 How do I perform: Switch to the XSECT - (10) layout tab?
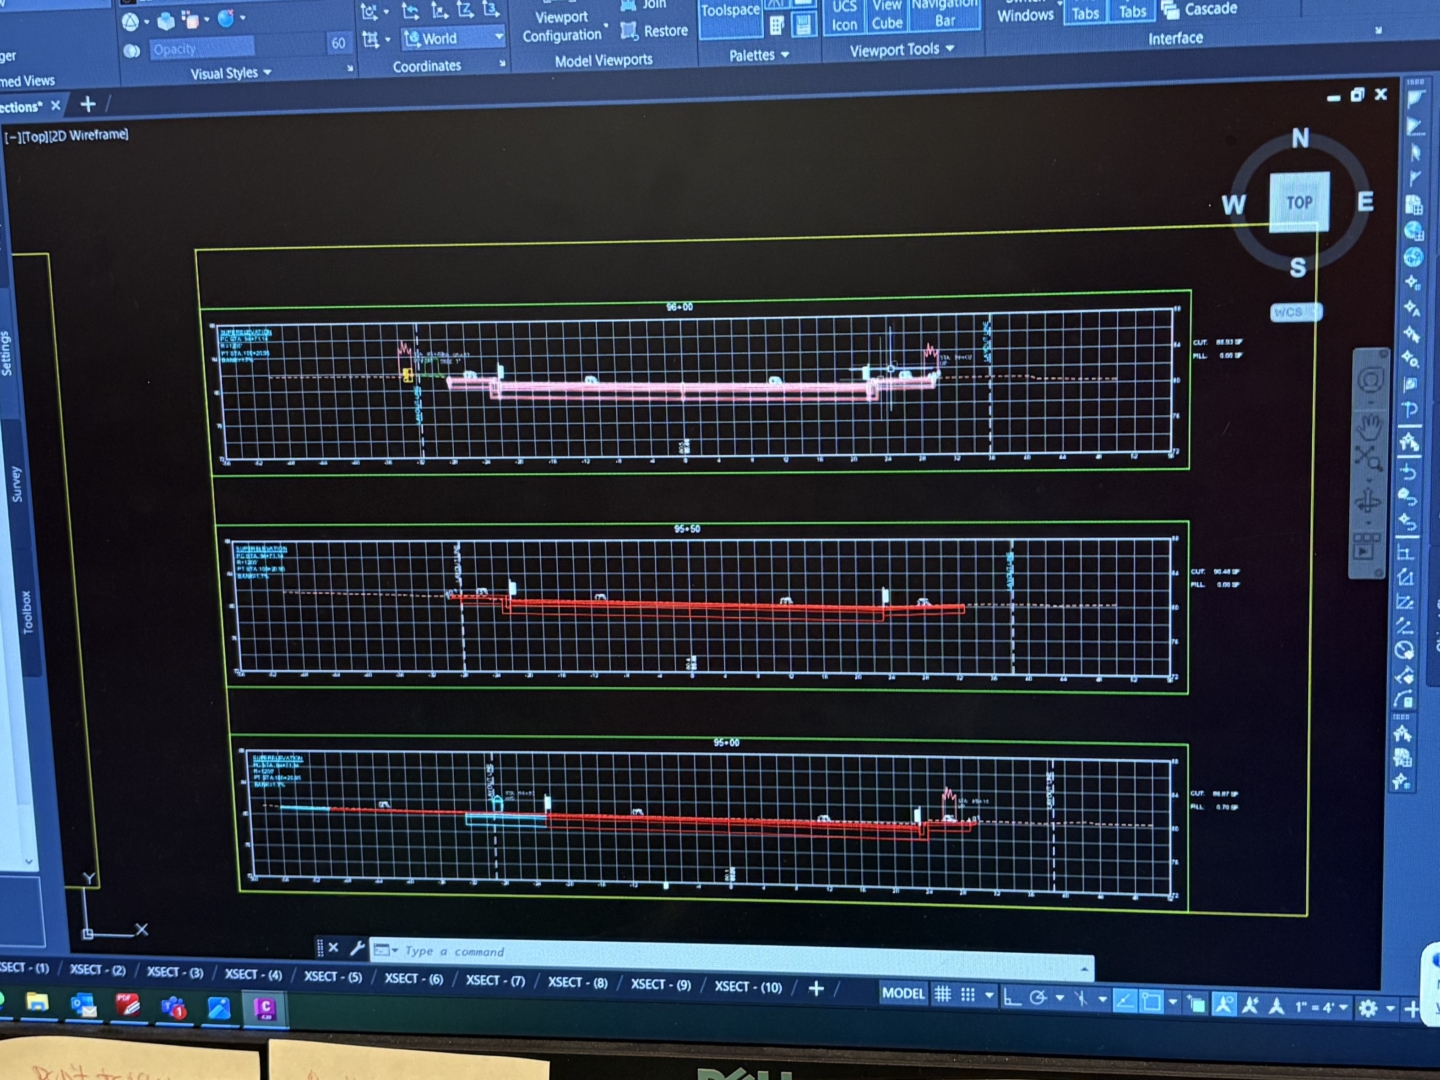(x=748, y=987)
